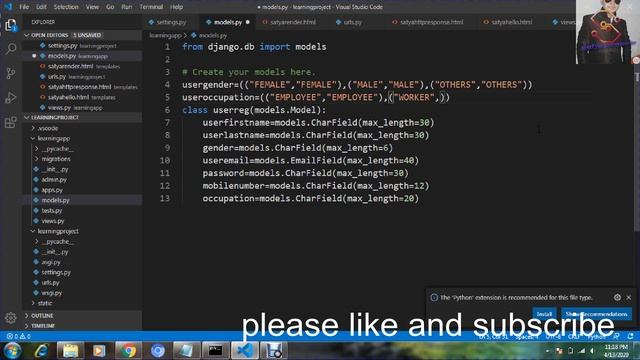
Task: Open the Help menu
Action: tap(176, 7)
